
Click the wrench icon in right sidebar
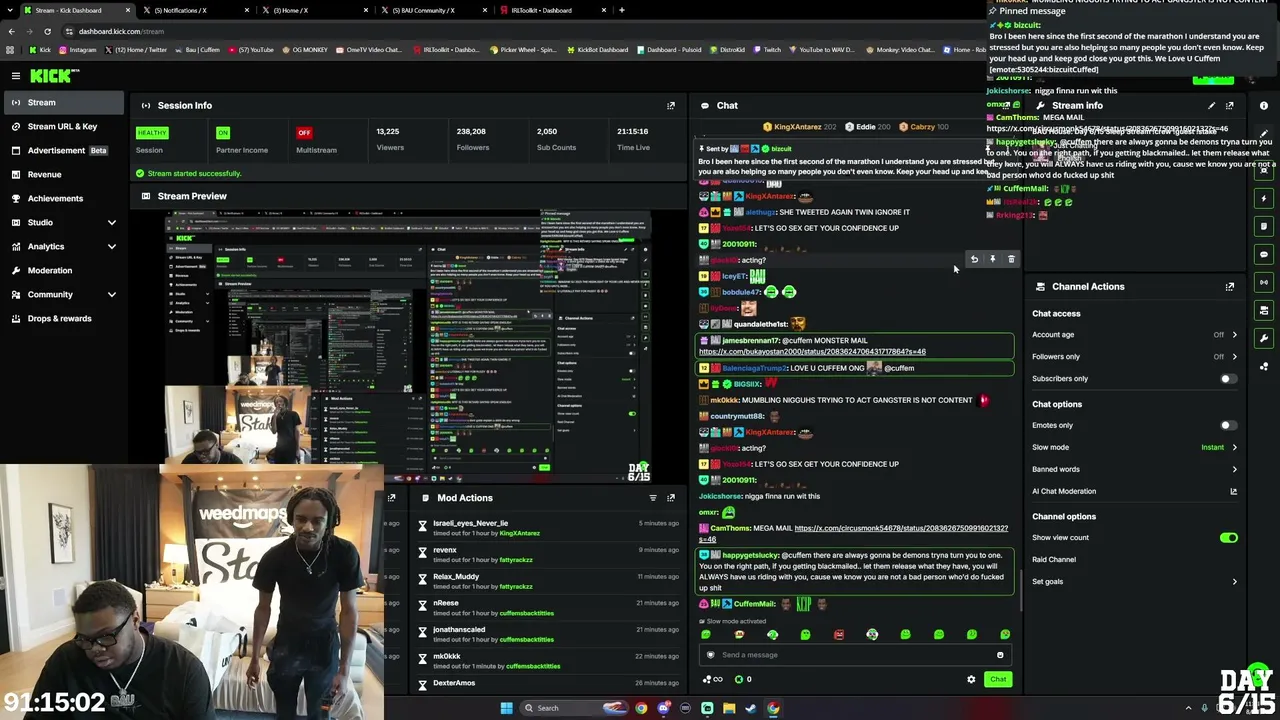tap(1264, 338)
